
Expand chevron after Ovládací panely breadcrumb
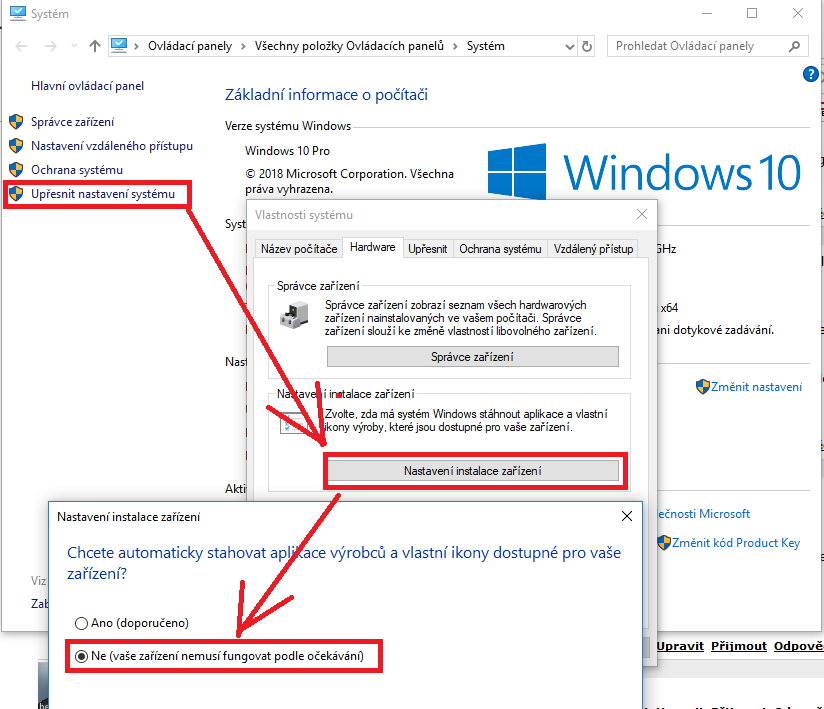pyautogui.click(x=243, y=47)
